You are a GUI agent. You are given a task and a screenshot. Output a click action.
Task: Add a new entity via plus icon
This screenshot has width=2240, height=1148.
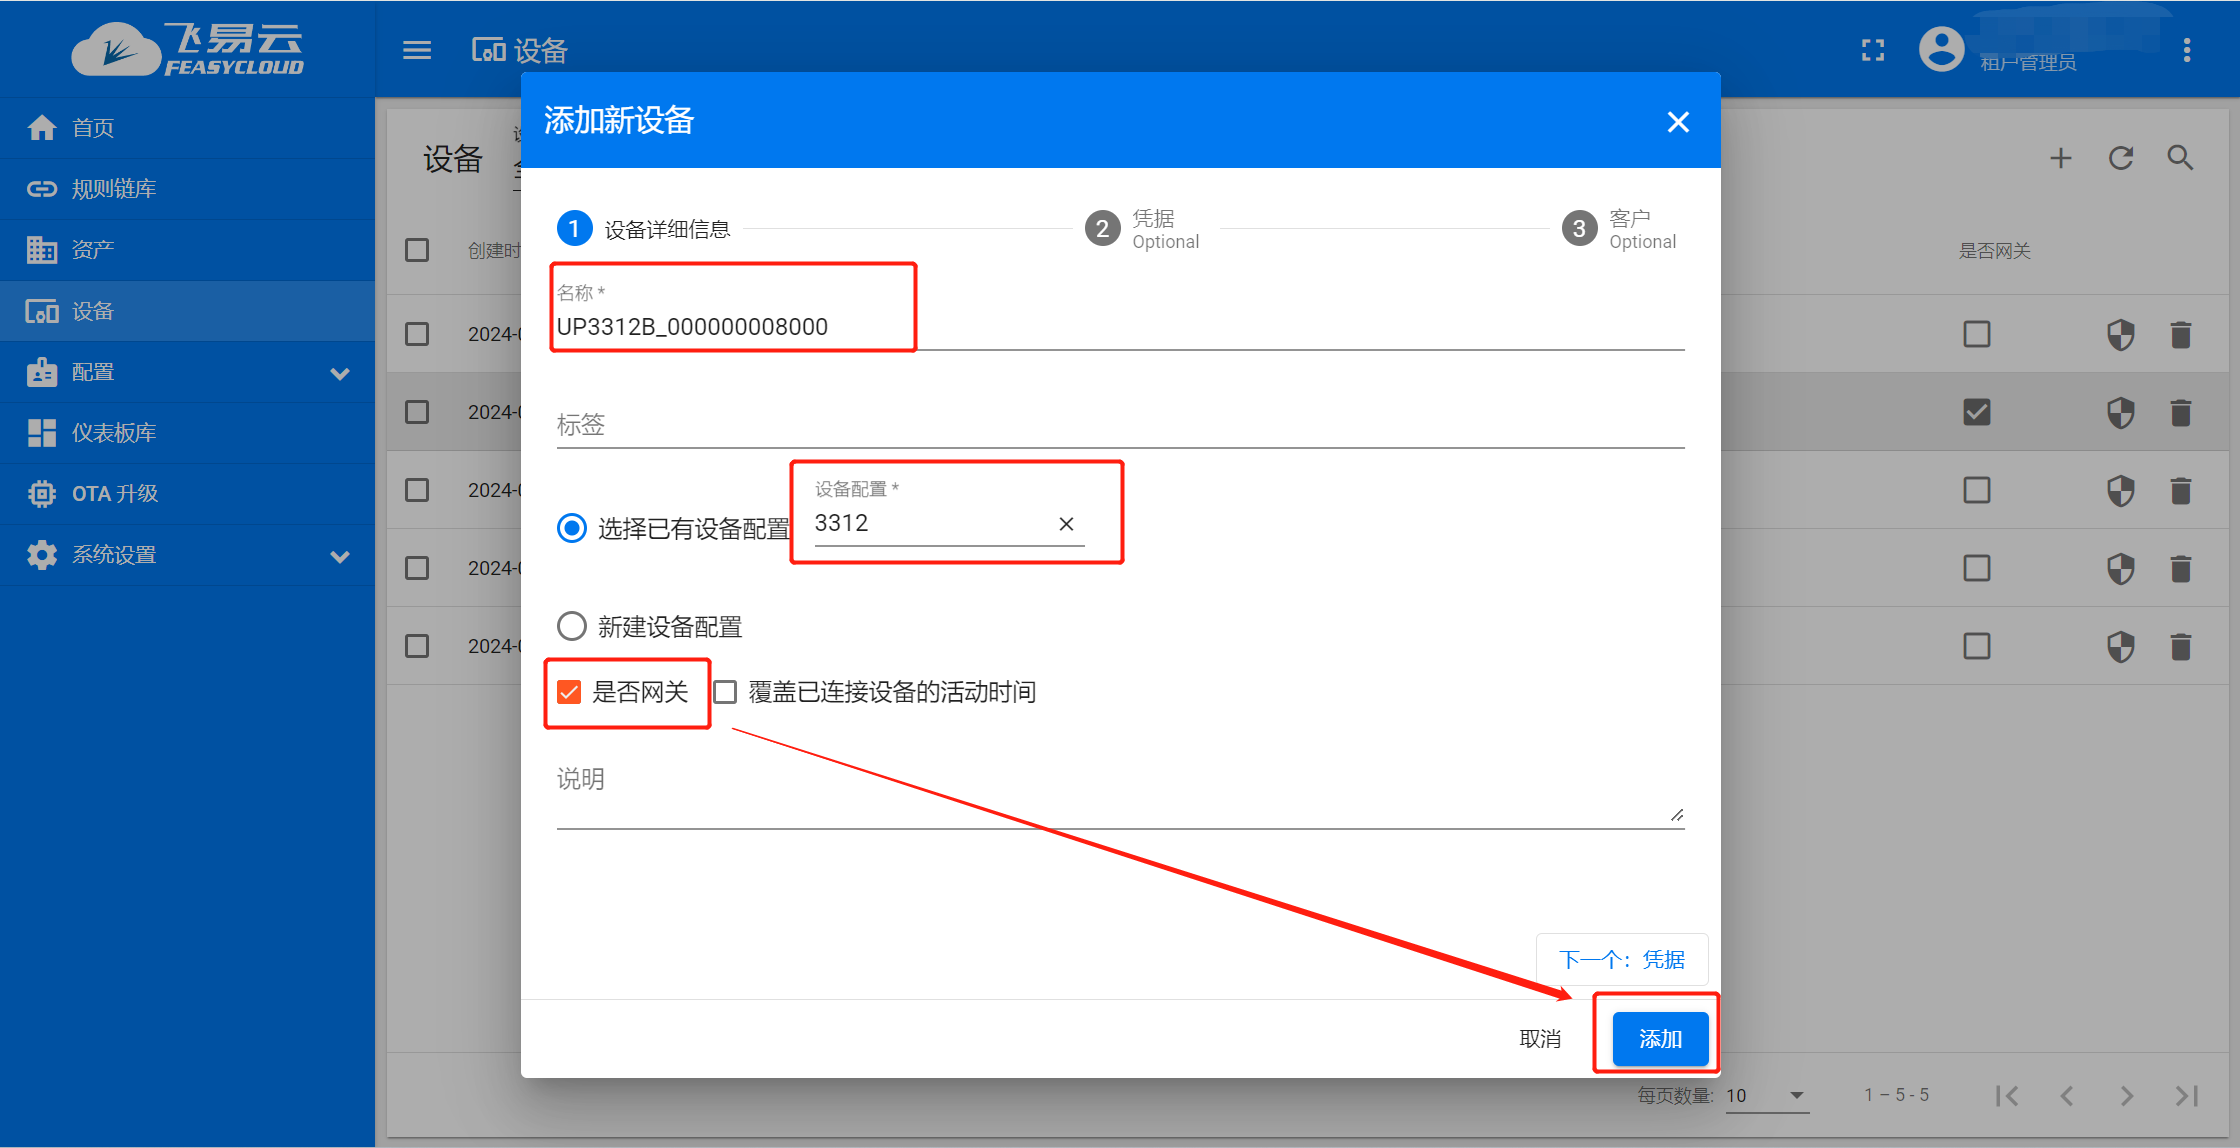[x=2061, y=158]
